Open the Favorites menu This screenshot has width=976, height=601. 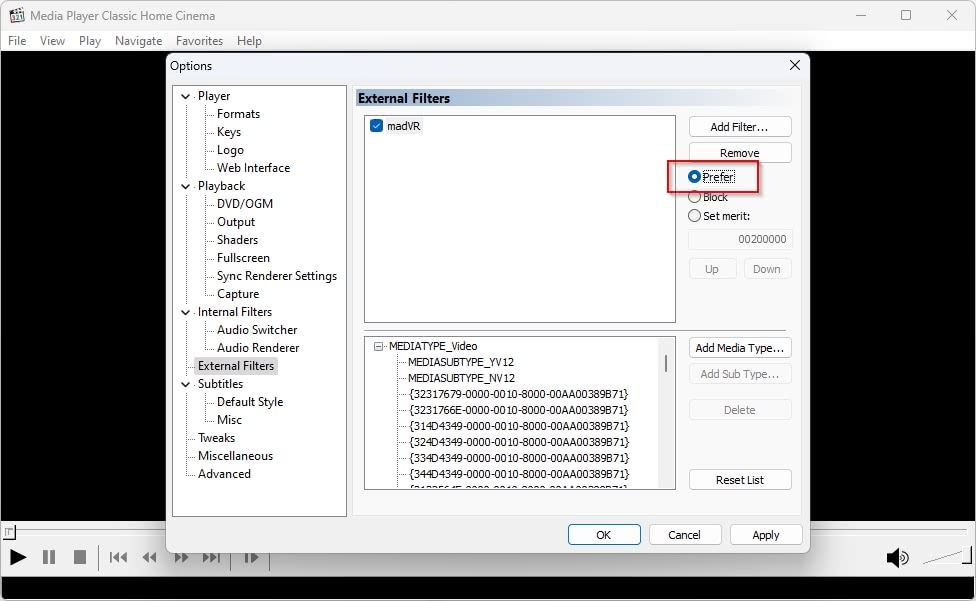point(199,40)
